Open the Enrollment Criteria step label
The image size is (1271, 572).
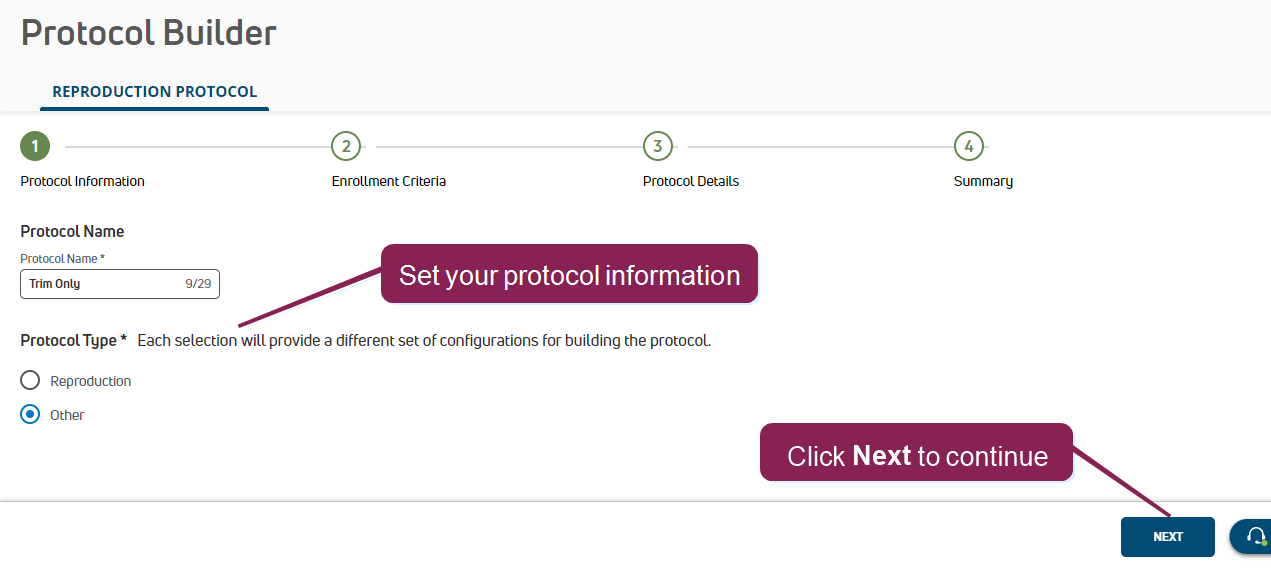[388, 182]
